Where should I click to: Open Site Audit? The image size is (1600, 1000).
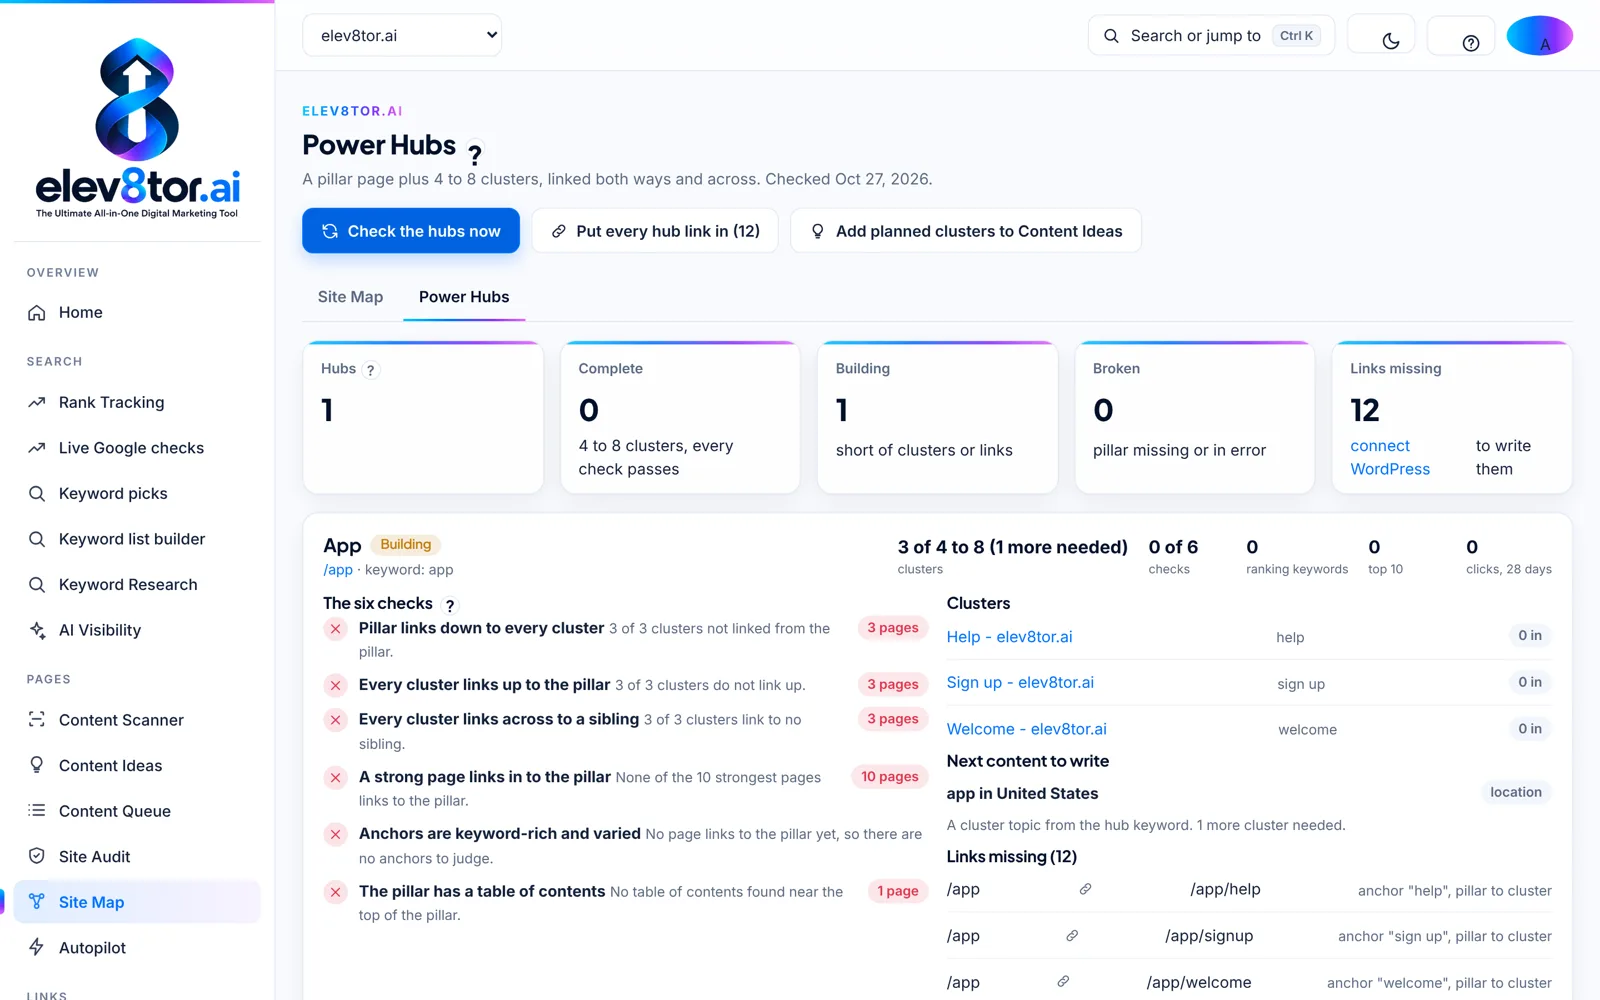point(137,857)
